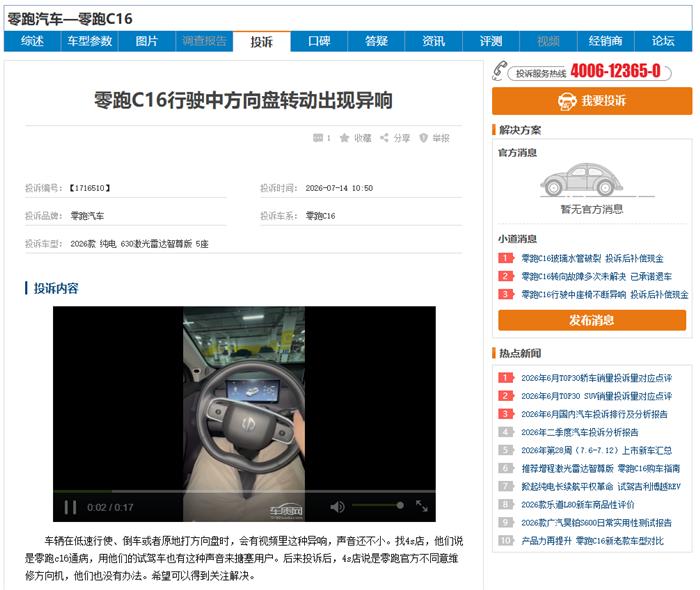Open 零跑C16转向故障多次未解决 link
The width and height of the screenshot is (700, 590).
[x=596, y=276]
